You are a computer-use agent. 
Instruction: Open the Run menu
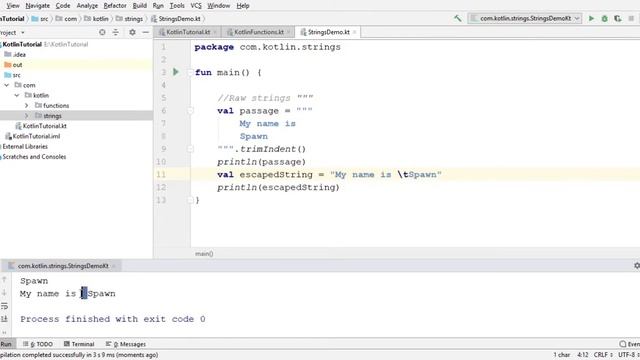click(x=158, y=6)
